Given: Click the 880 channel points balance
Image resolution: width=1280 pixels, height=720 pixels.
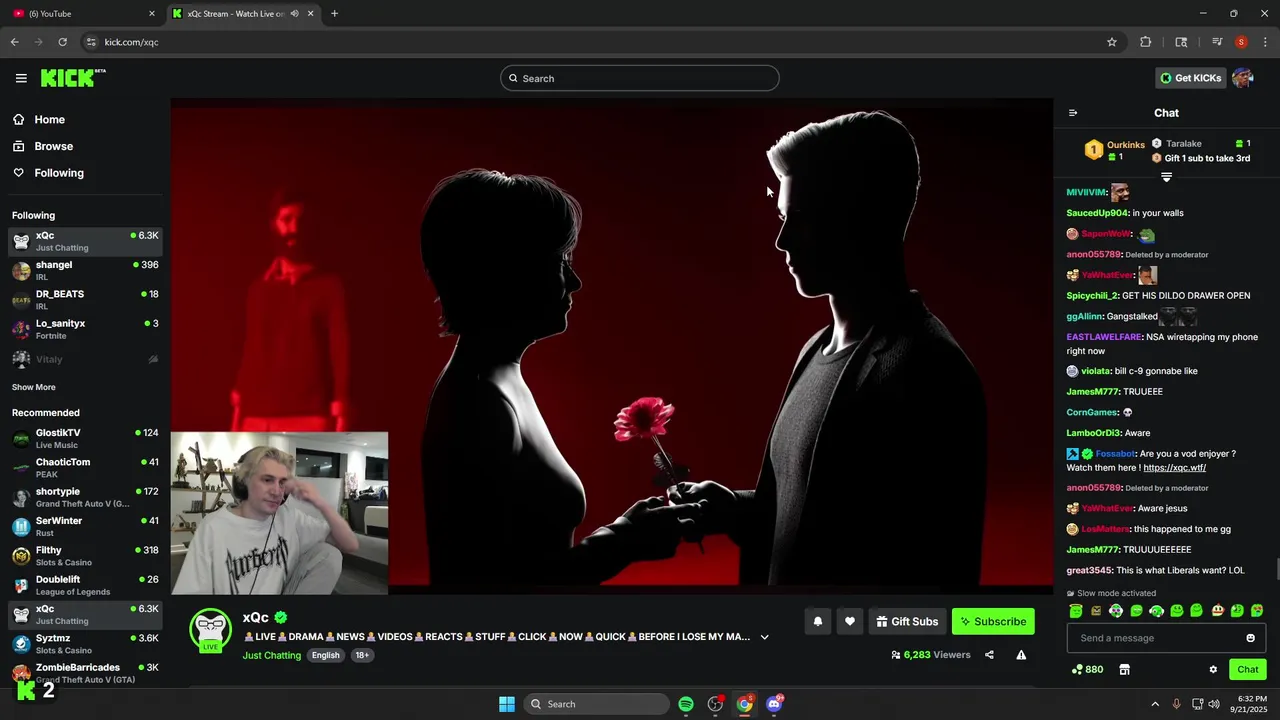Looking at the screenshot, I should 1087,670.
